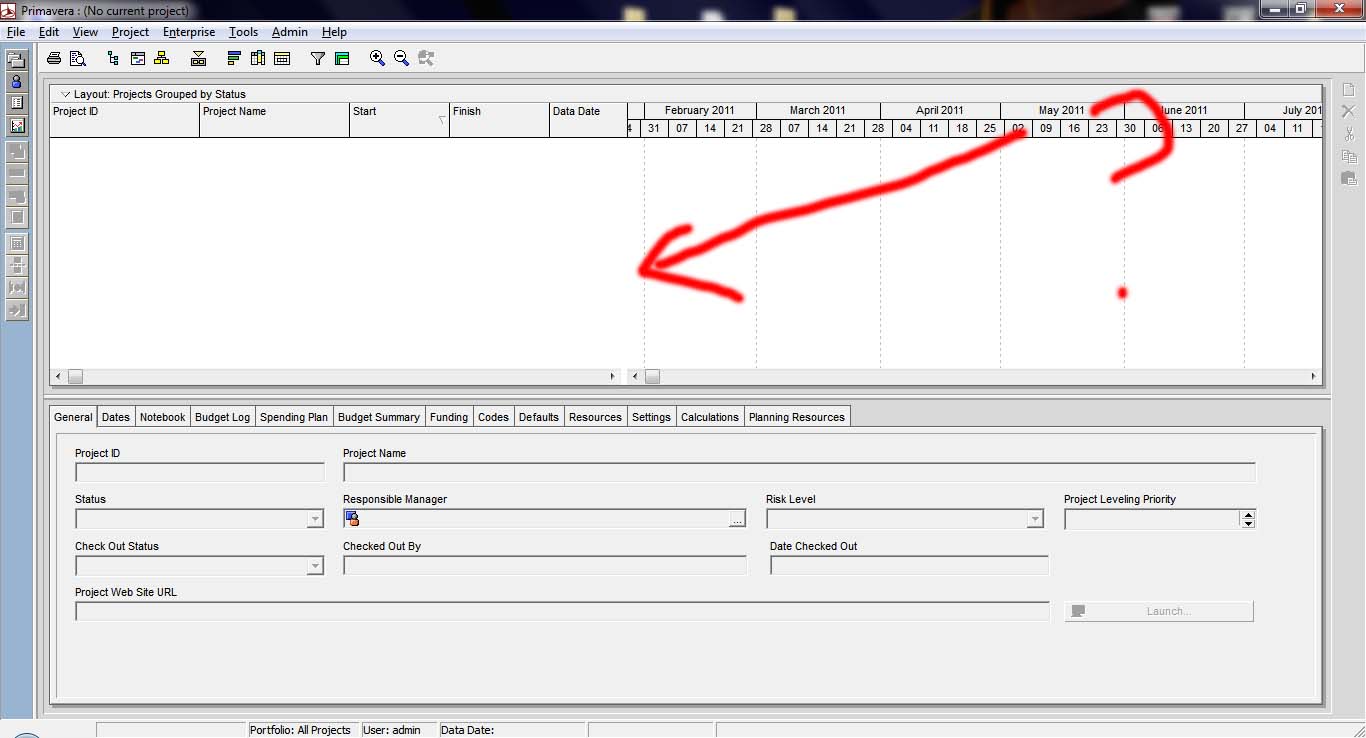Image resolution: width=1366 pixels, height=738 pixels.
Task: Open the Resources person icon in the sidebar
Action: pos(17,82)
